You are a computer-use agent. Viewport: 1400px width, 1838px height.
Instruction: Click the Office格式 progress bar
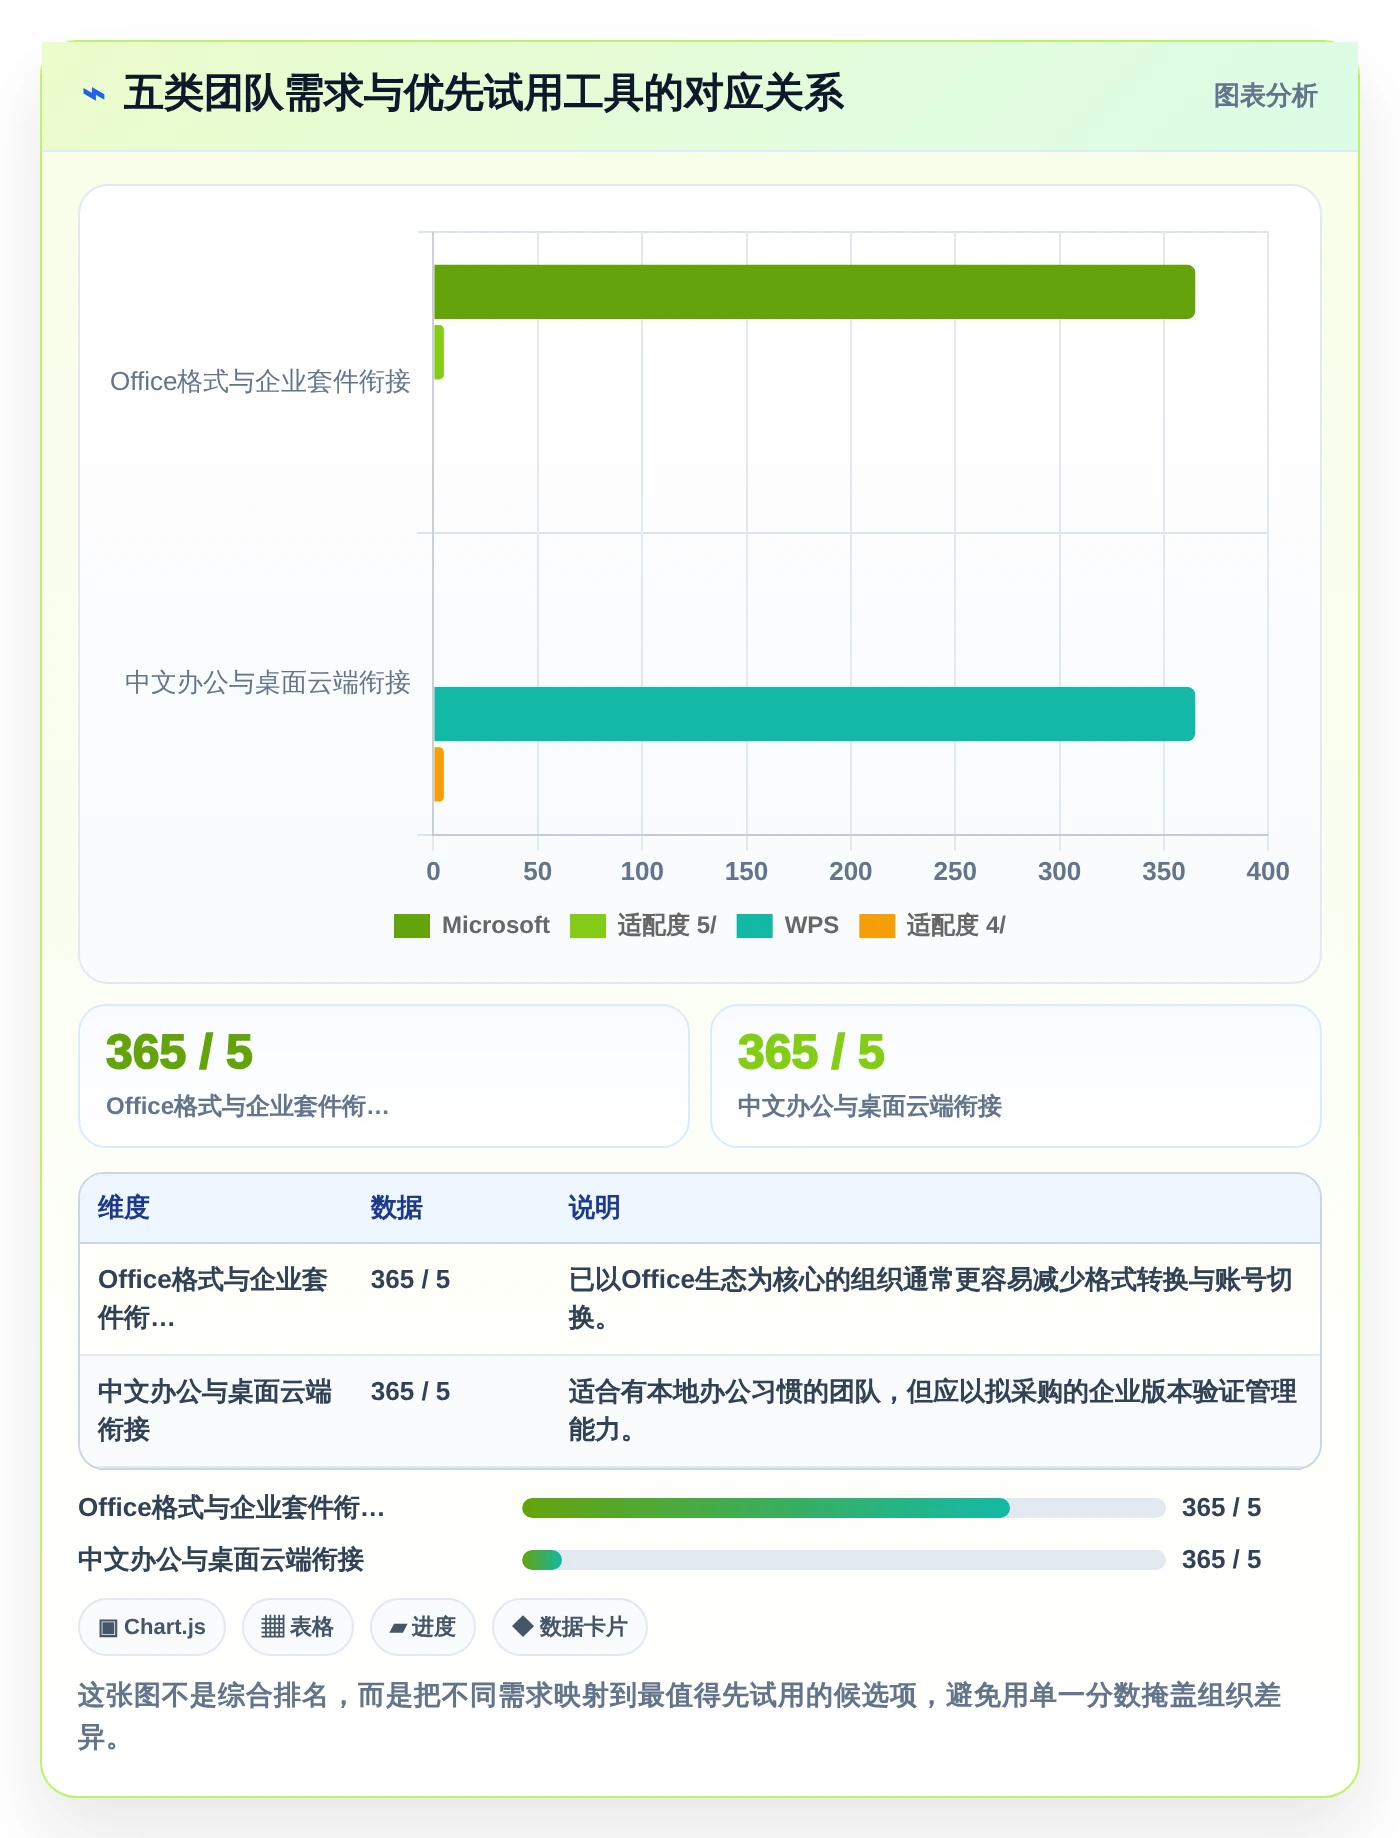coord(844,1508)
